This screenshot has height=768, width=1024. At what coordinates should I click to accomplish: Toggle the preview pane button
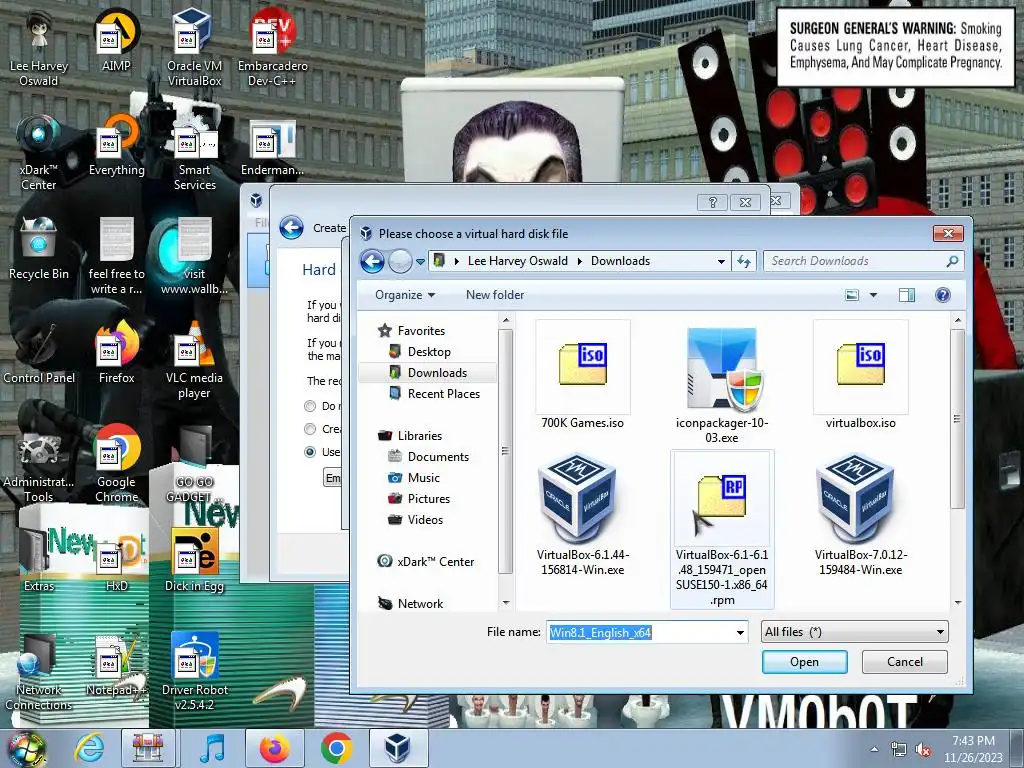pos(906,295)
